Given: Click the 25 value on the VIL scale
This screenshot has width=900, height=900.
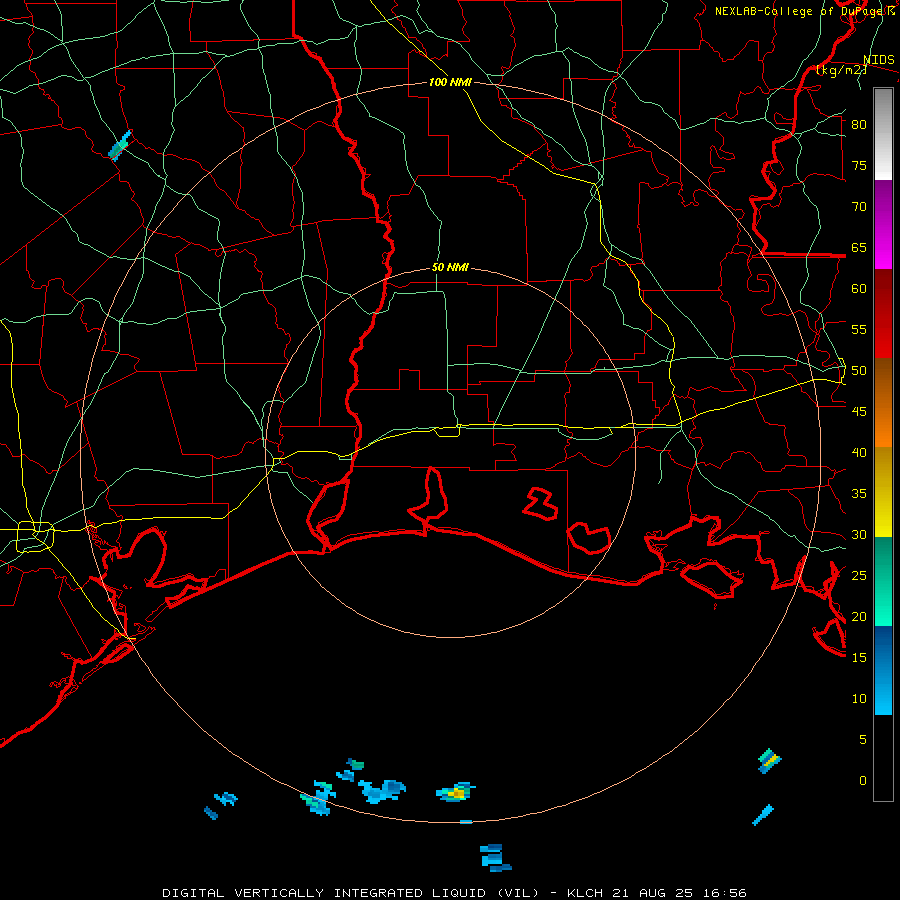Looking at the screenshot, I should (859, 576).
